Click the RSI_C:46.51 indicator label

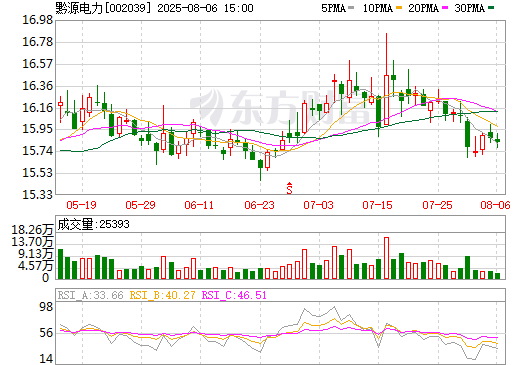point(234,295)
